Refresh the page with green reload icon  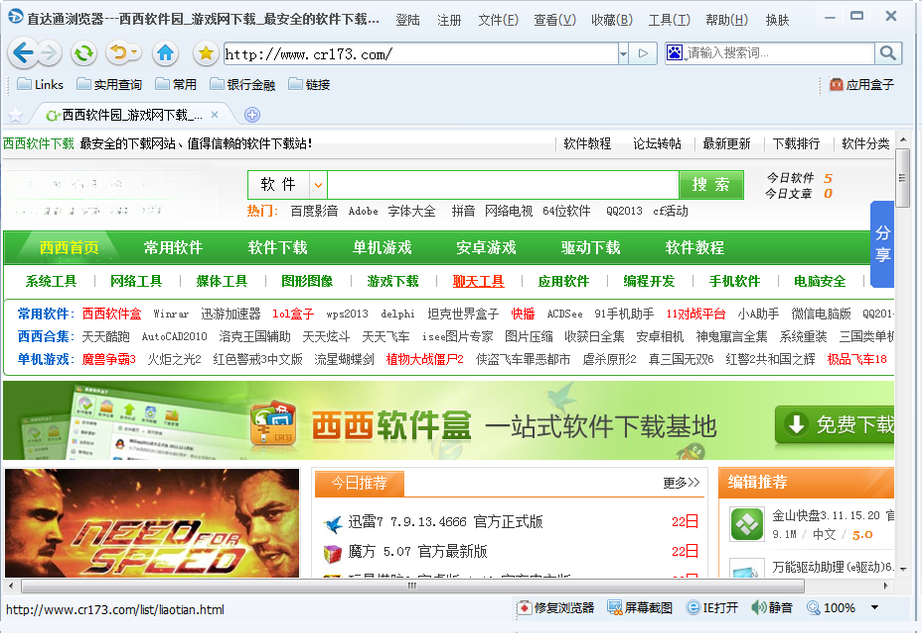pos(84,53)
